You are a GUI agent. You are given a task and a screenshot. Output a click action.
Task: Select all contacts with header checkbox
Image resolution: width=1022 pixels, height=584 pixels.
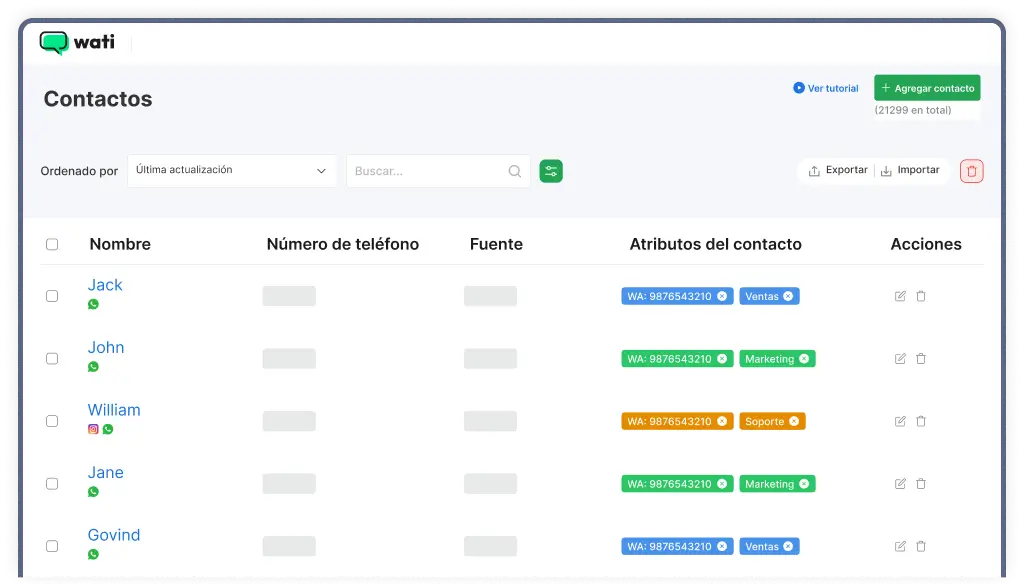coord(52,243)
